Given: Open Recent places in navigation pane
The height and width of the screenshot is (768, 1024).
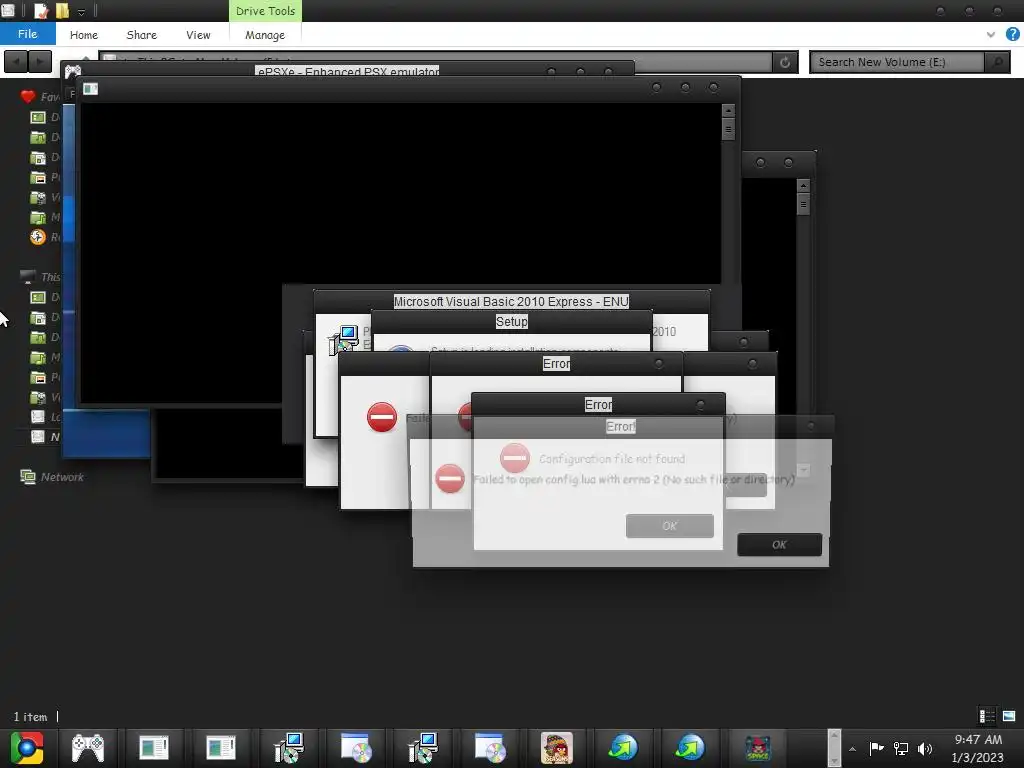Looking at the screenshot, I should tap(38, 237).
